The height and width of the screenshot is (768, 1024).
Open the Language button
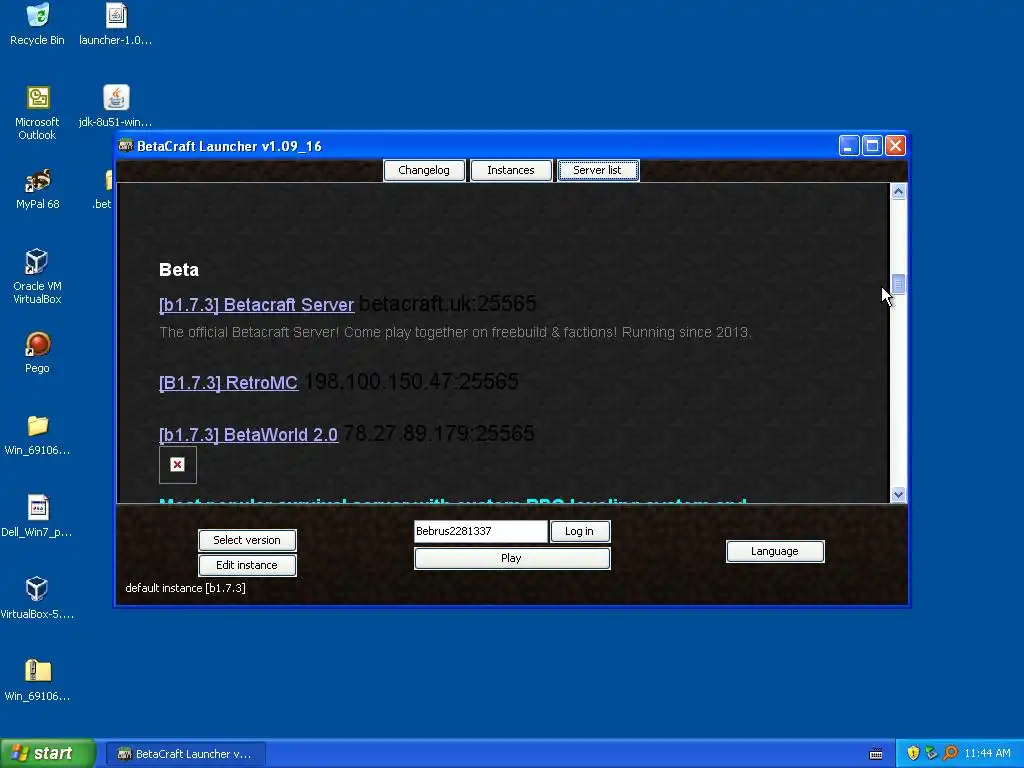click(x=775, y=551)
